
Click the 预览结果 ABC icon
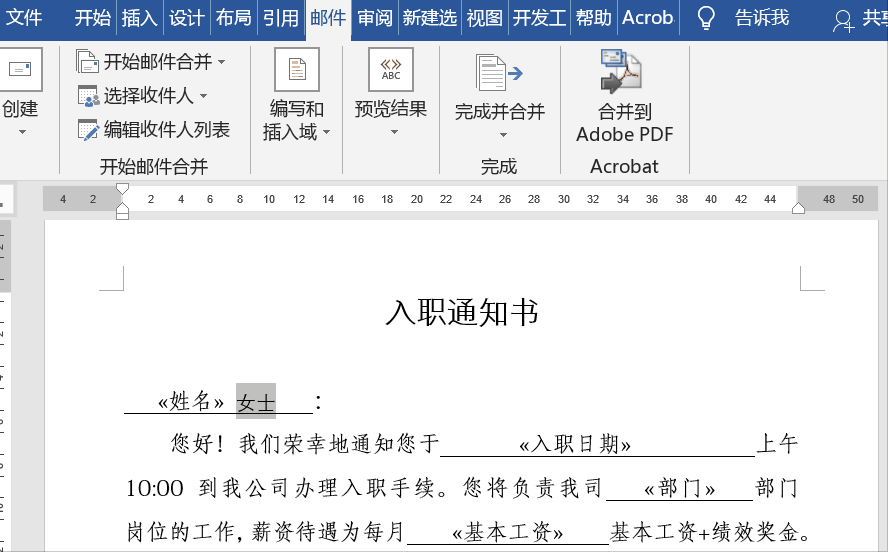pos(391,69)
